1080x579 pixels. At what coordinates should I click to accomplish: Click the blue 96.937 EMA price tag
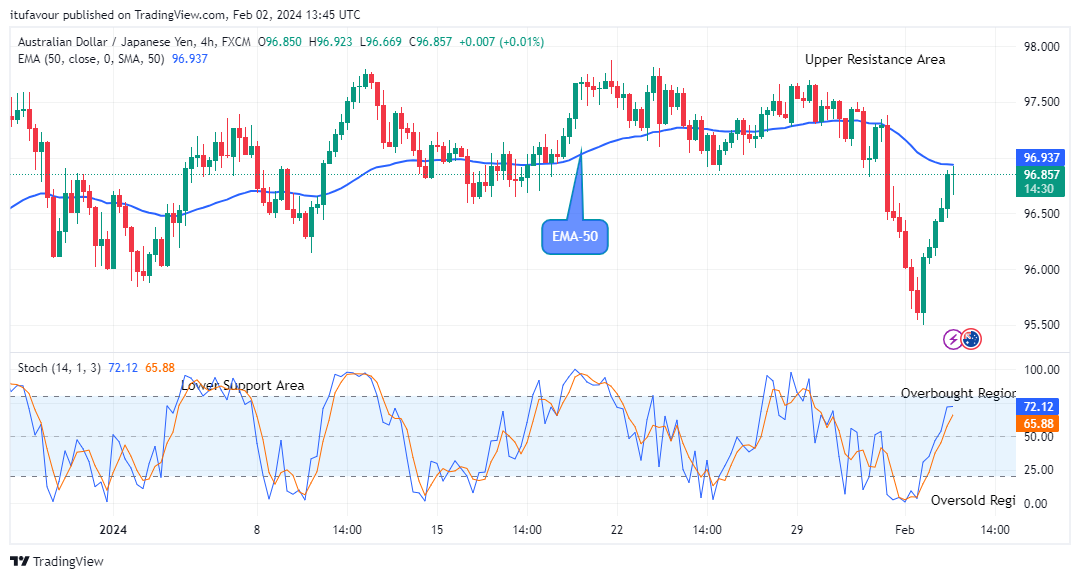[x=1043, y=158]
